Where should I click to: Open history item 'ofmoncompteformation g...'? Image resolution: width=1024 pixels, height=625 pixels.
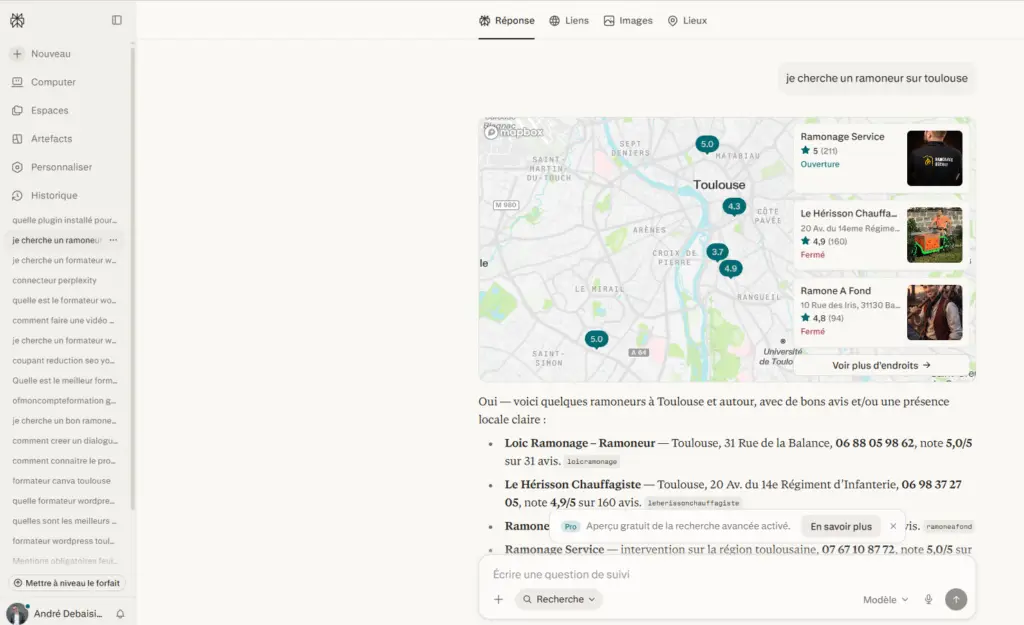coord(64,400)
